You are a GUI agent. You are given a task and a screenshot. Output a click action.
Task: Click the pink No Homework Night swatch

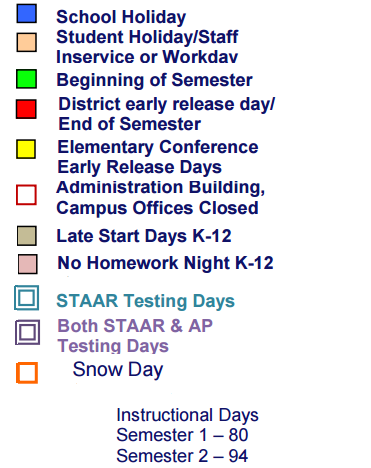(x=28, y=264)
